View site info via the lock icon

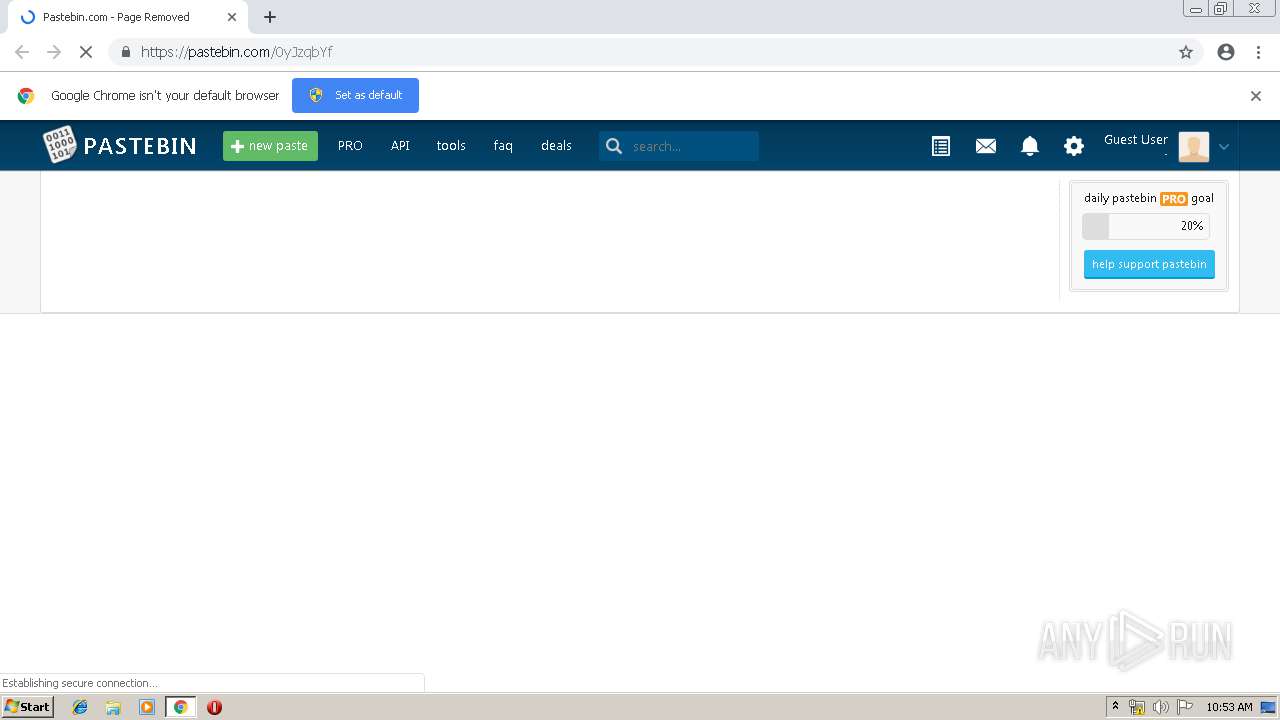(x=125, y=52)
